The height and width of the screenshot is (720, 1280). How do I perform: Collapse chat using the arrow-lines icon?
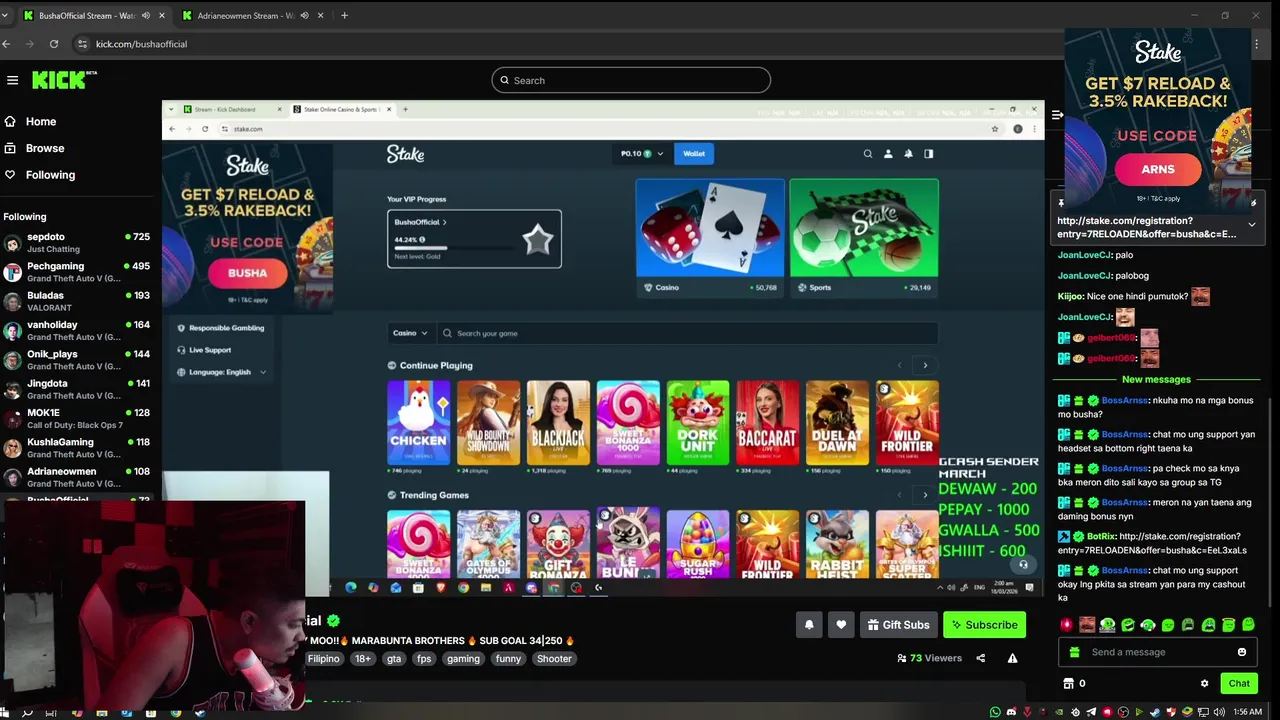(x=1057, y=115)
